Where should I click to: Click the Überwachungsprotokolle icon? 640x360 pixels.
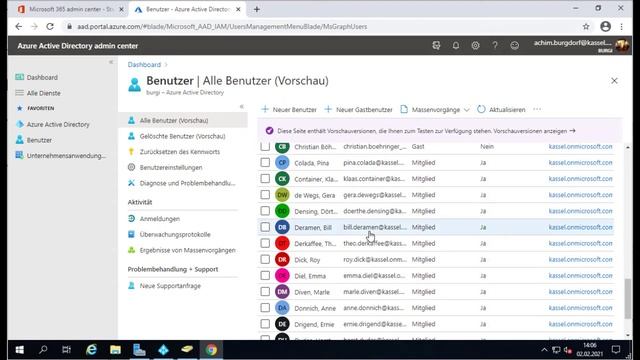(x=131, y=234)
